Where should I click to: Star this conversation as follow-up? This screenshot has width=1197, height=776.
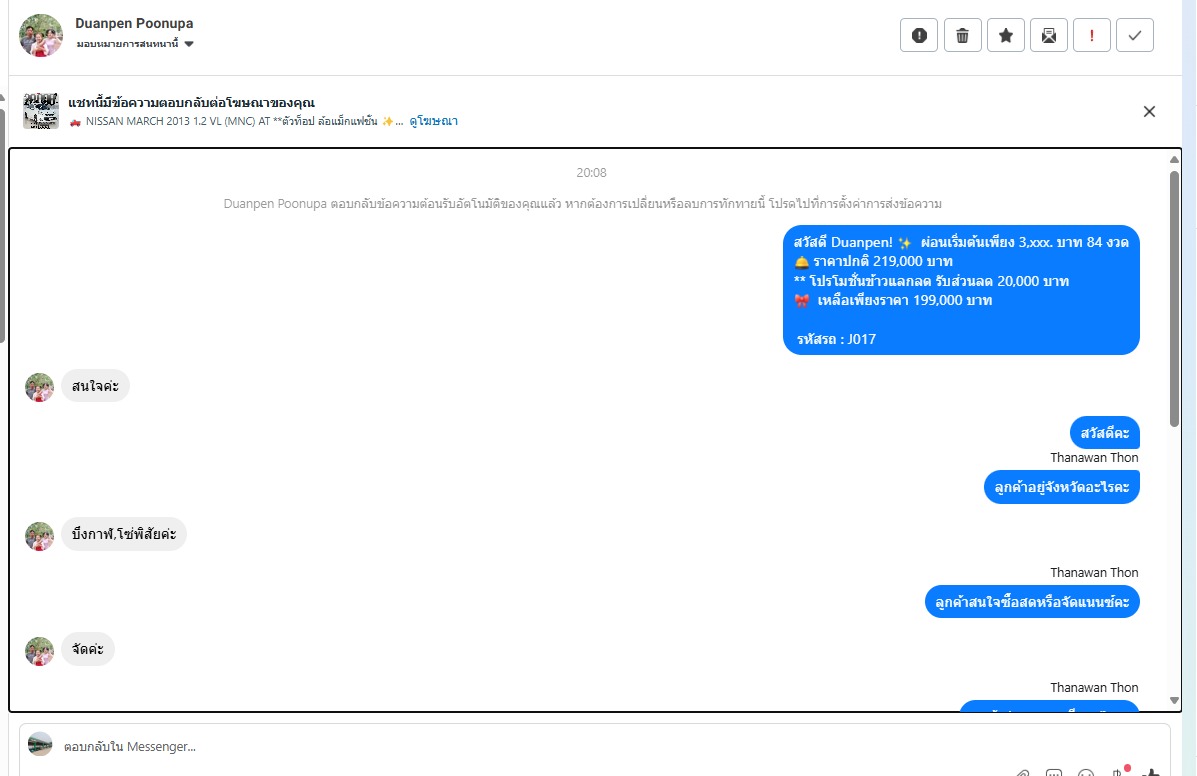(x=1005, y=35)
